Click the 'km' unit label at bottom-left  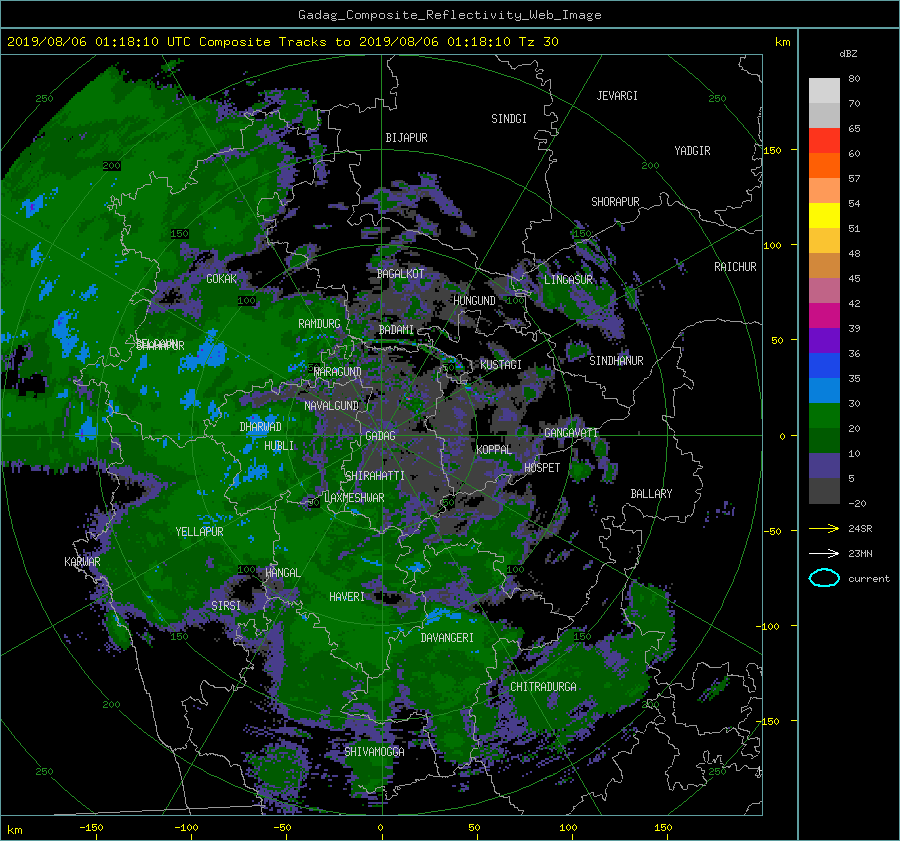(15, 830)
